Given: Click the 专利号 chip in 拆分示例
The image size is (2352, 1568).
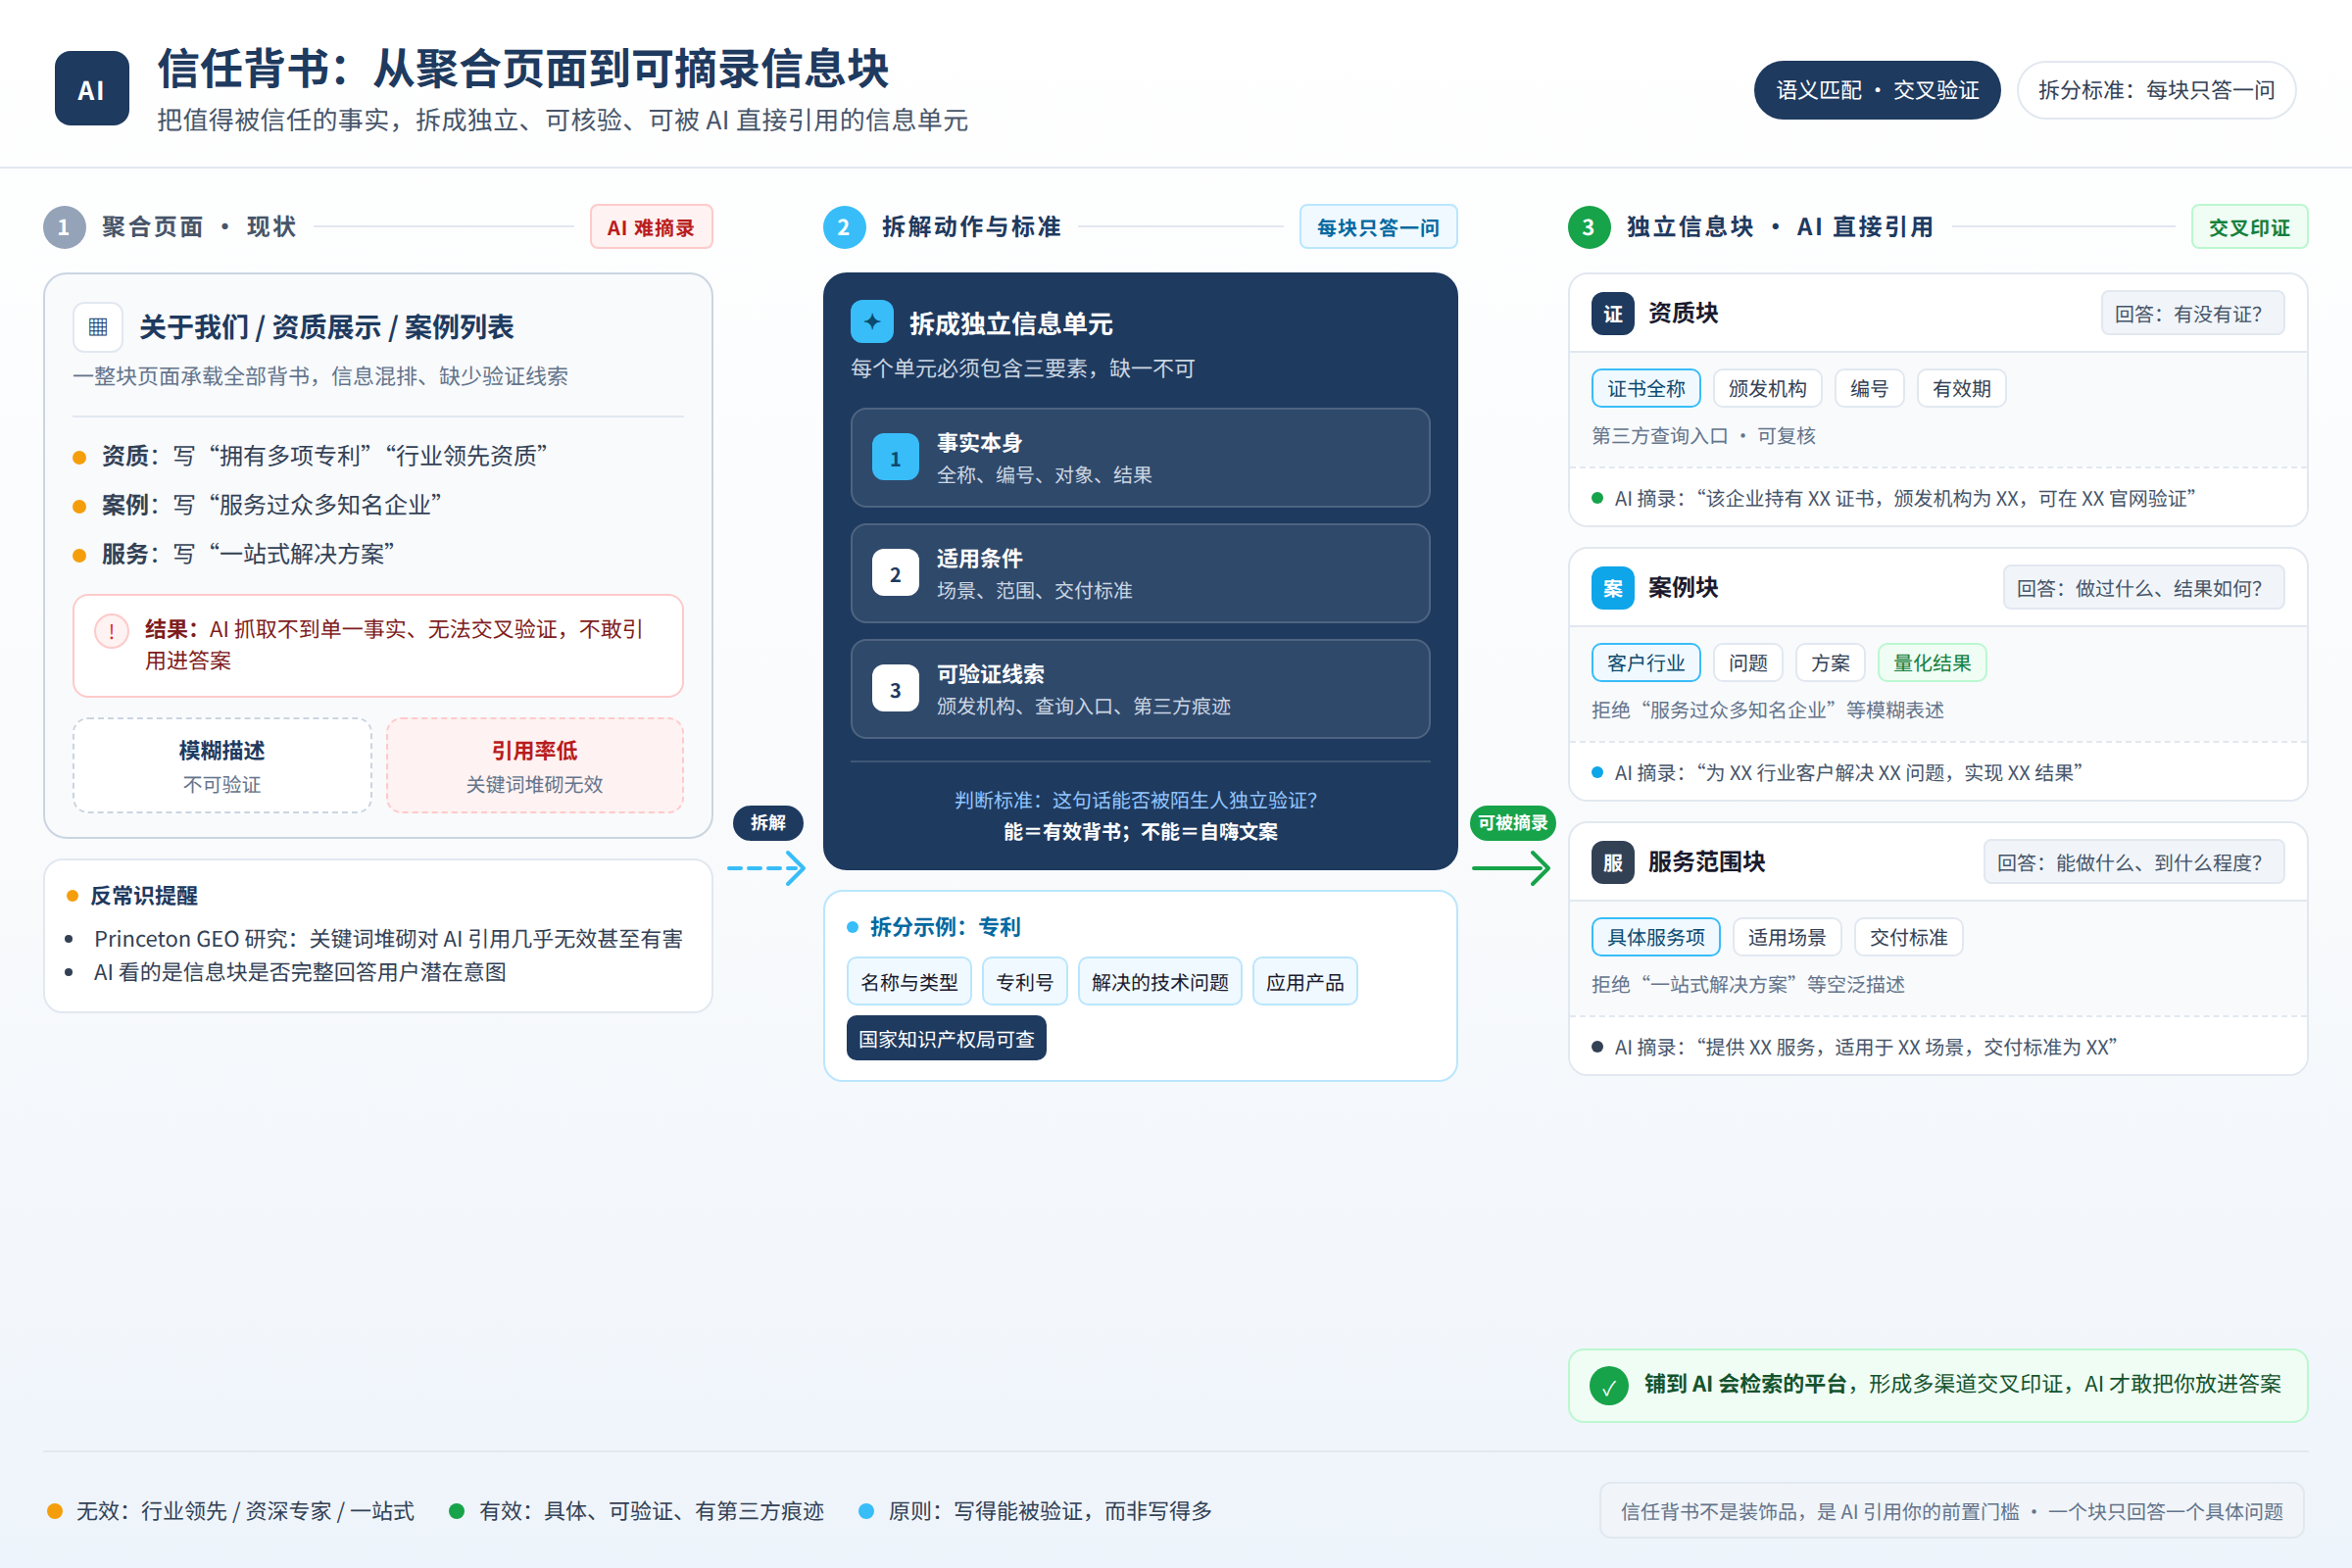Looking at the screenshot, I should tap(1025, 981).
